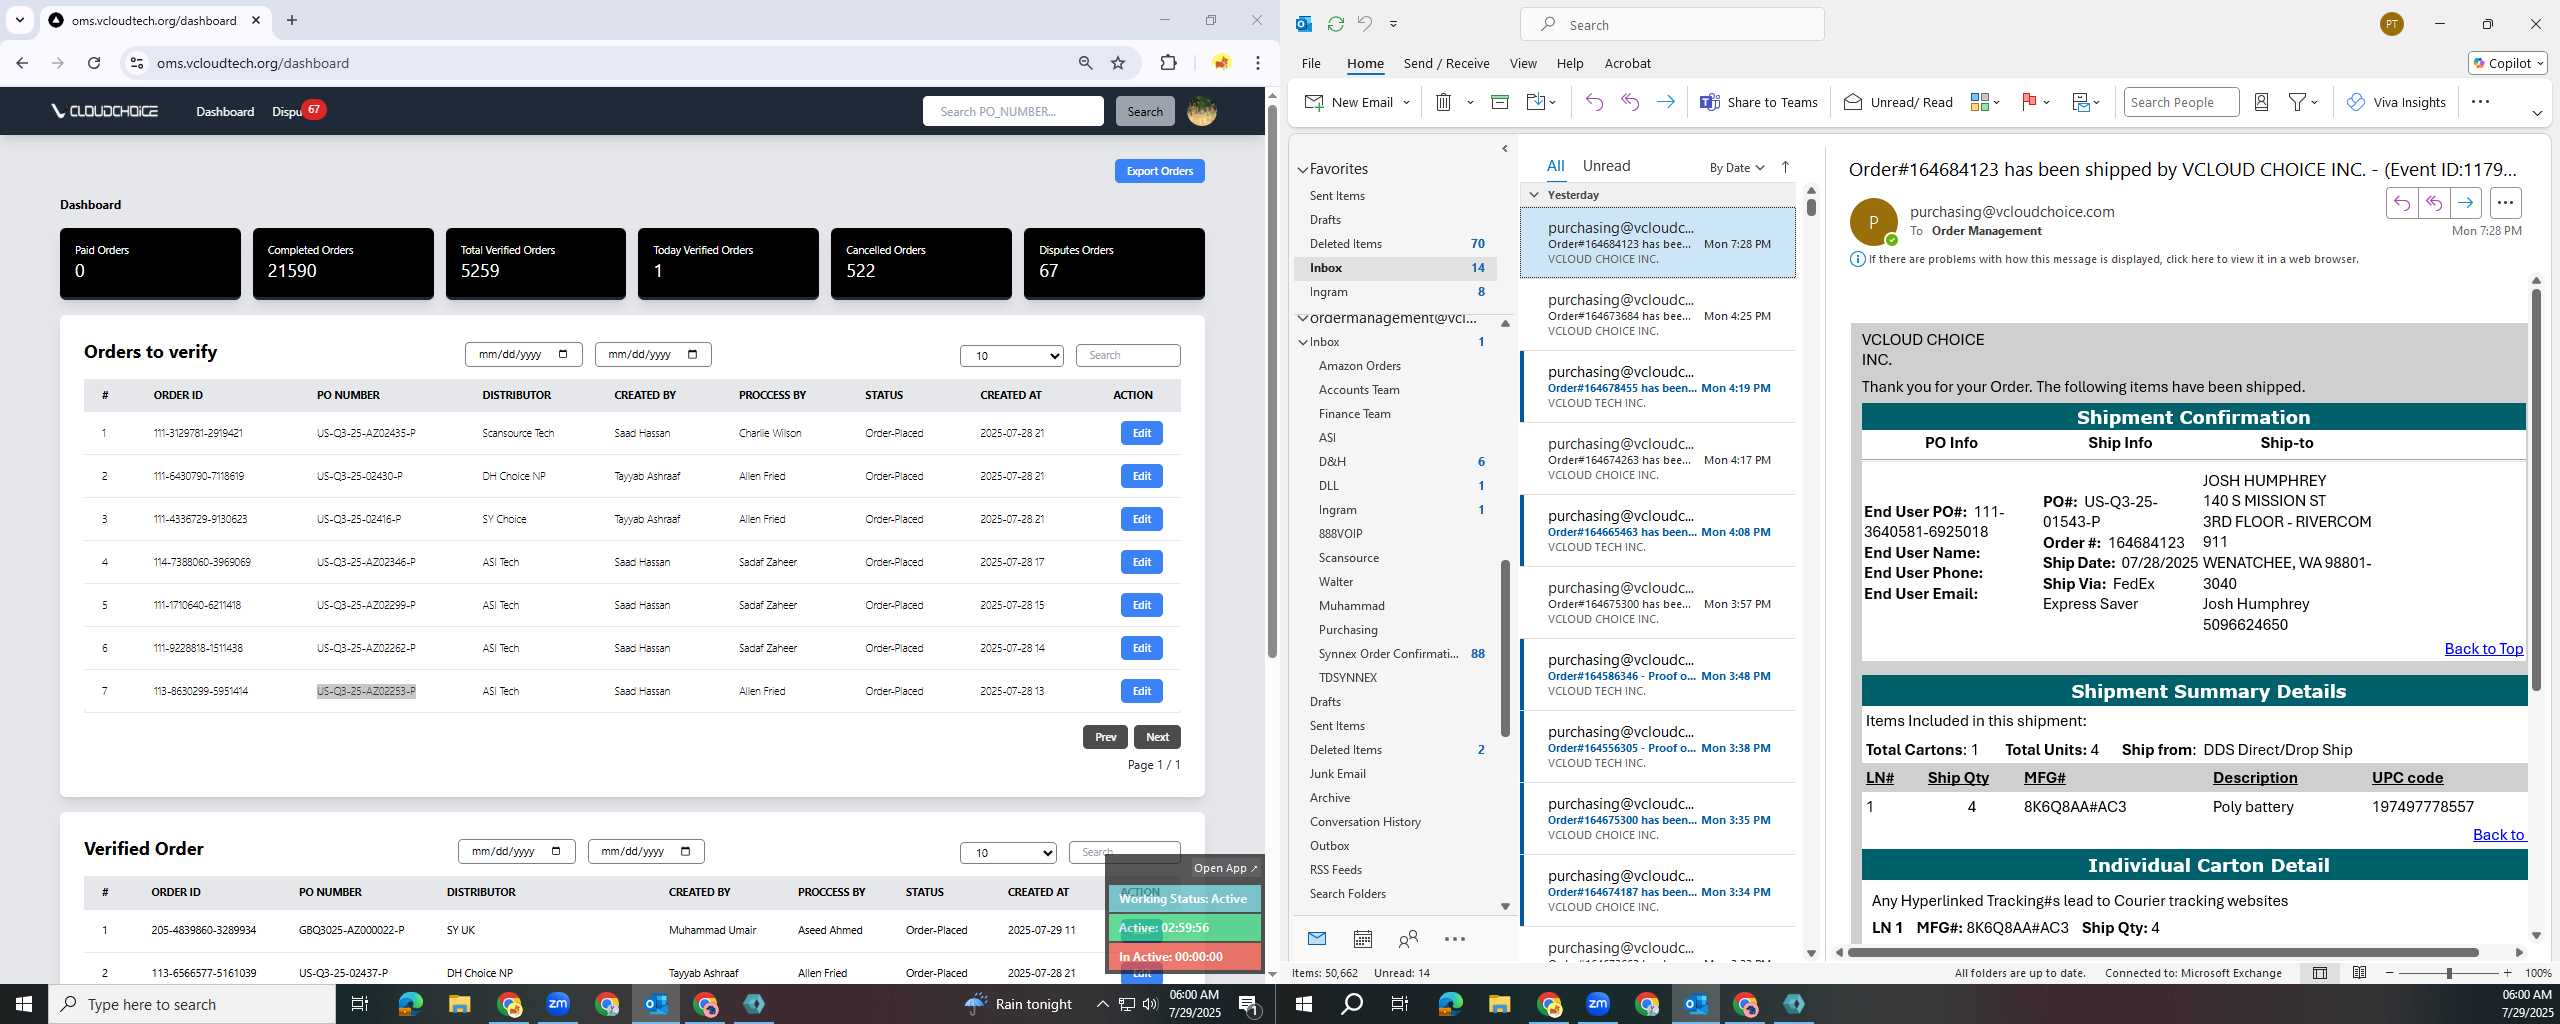
Task: Click the Search People field in Outlook
Action: (x=2181, y=102)
